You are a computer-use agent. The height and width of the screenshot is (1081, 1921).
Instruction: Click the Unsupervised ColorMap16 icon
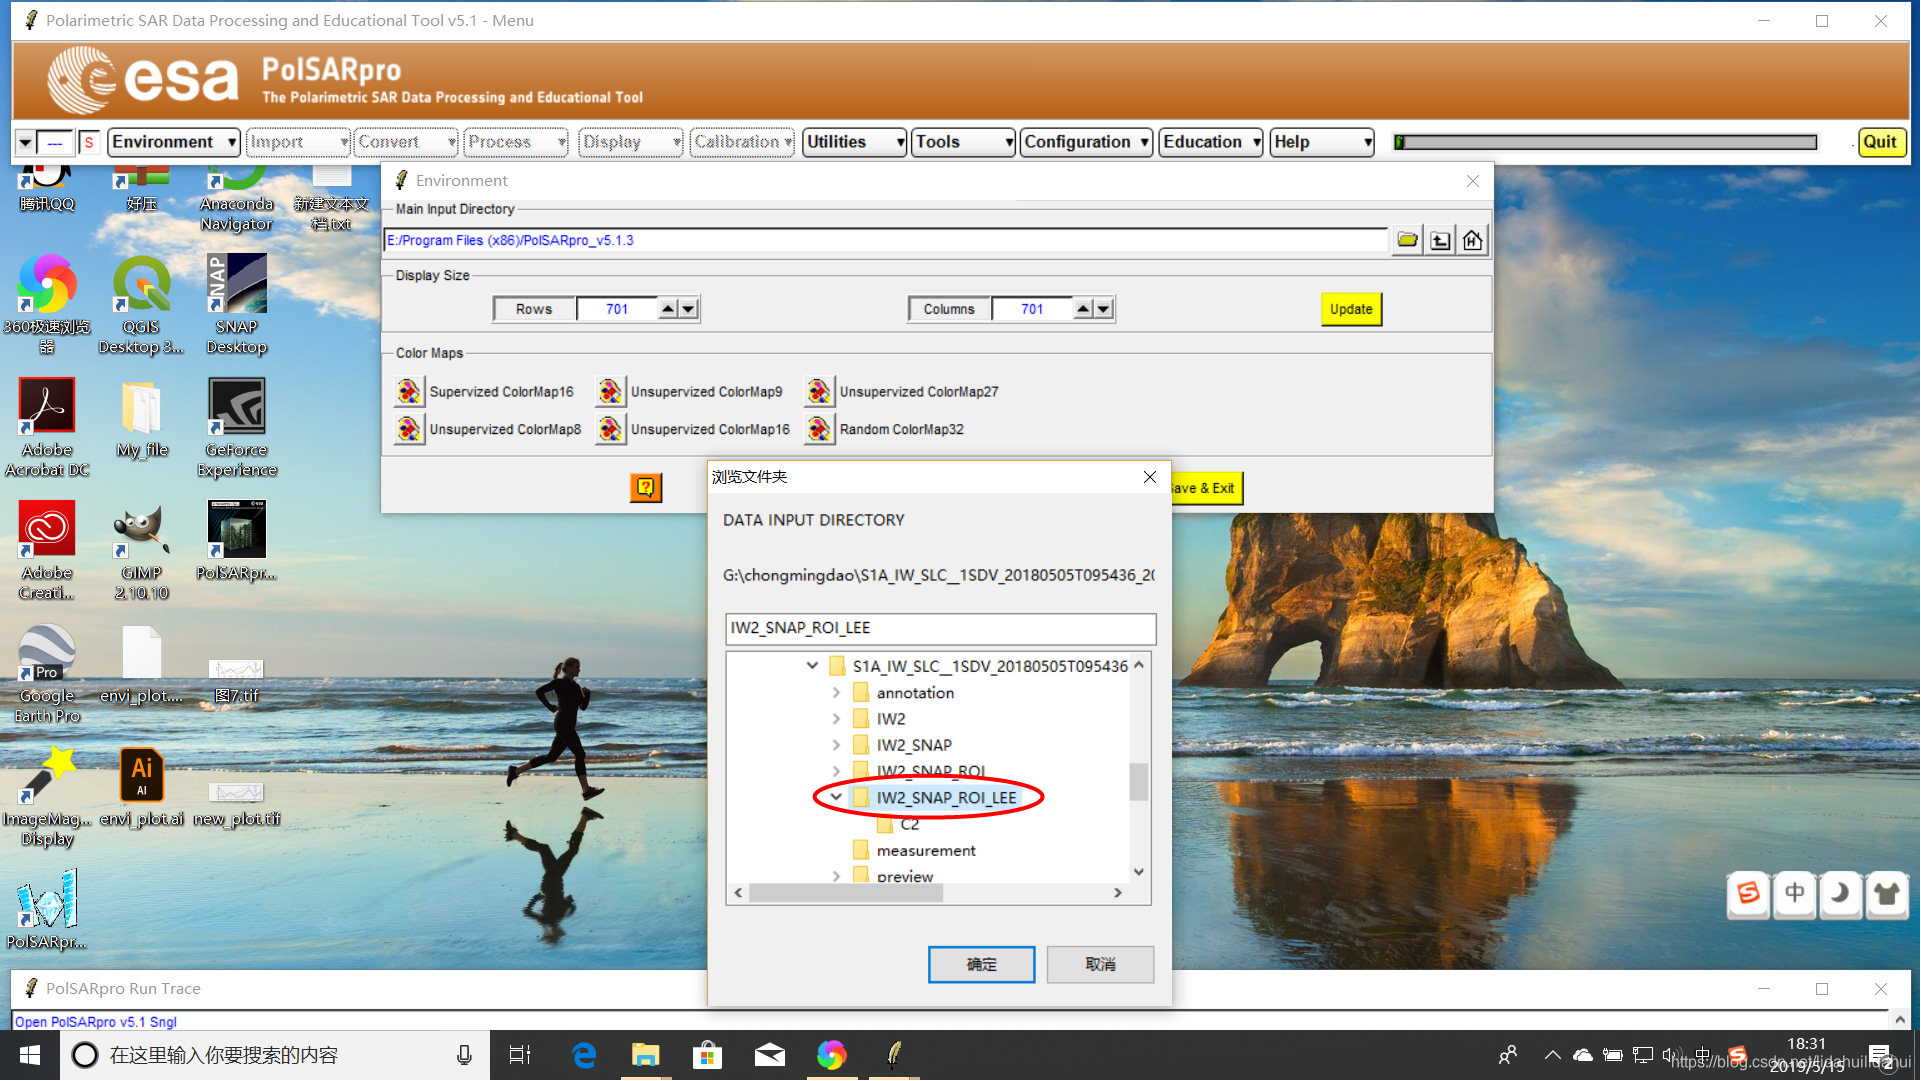[610, 429]
